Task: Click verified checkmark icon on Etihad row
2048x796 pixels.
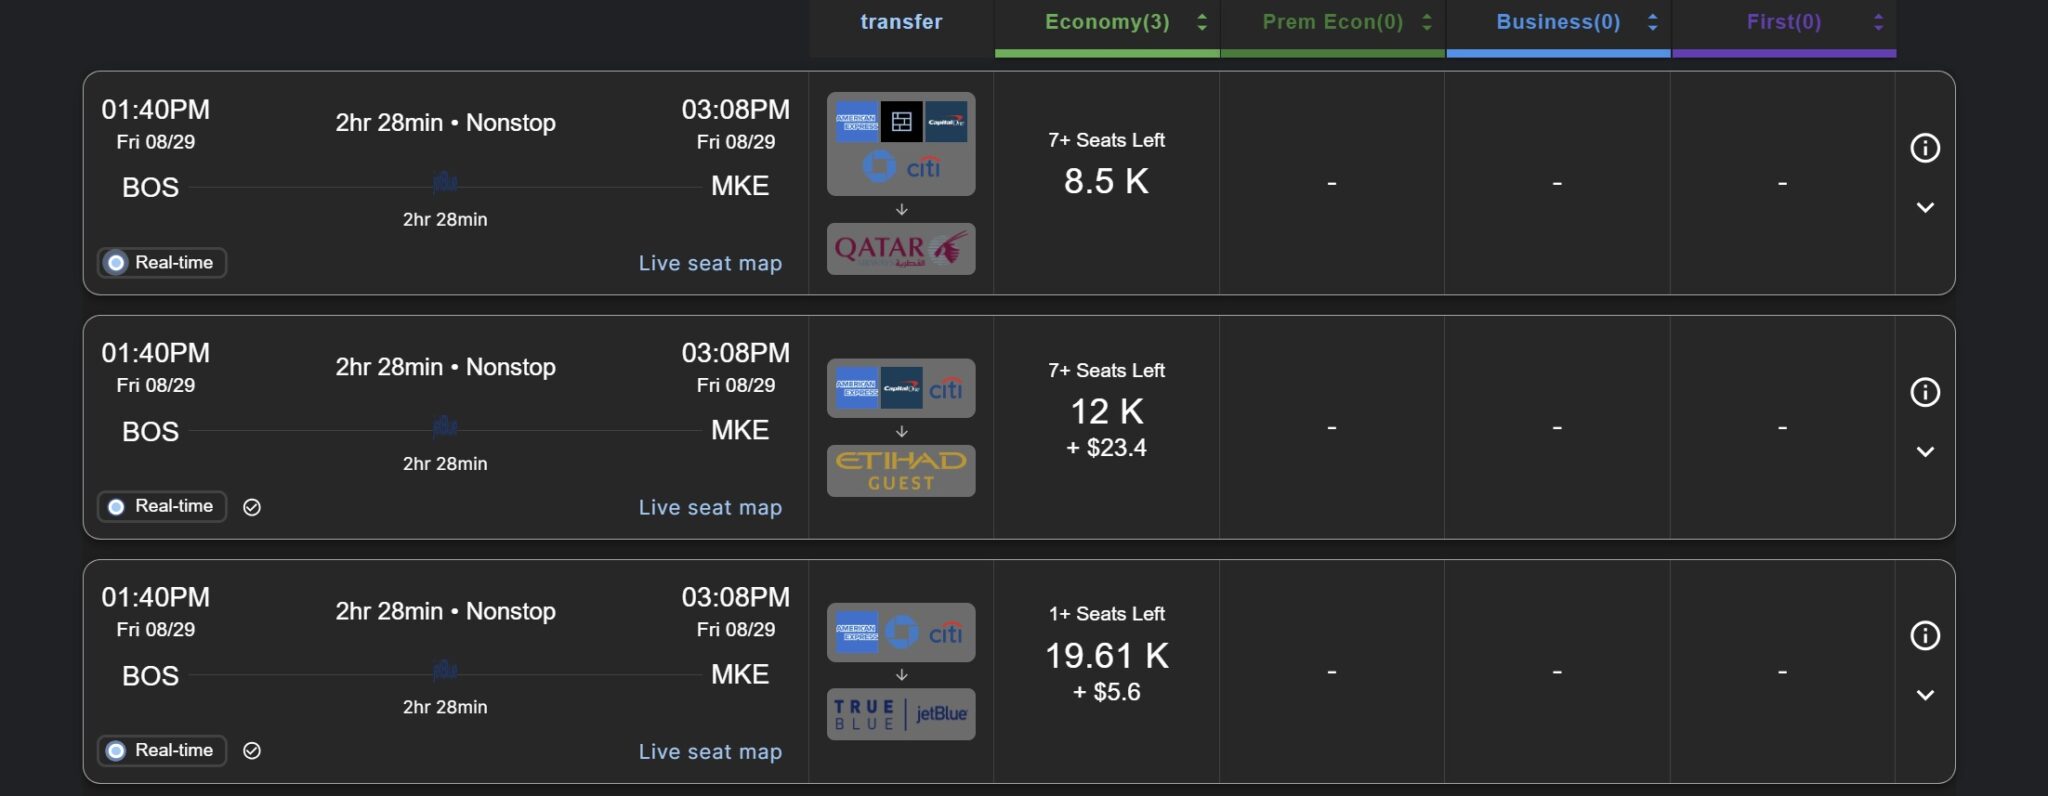Action: [x=252, y=507]
